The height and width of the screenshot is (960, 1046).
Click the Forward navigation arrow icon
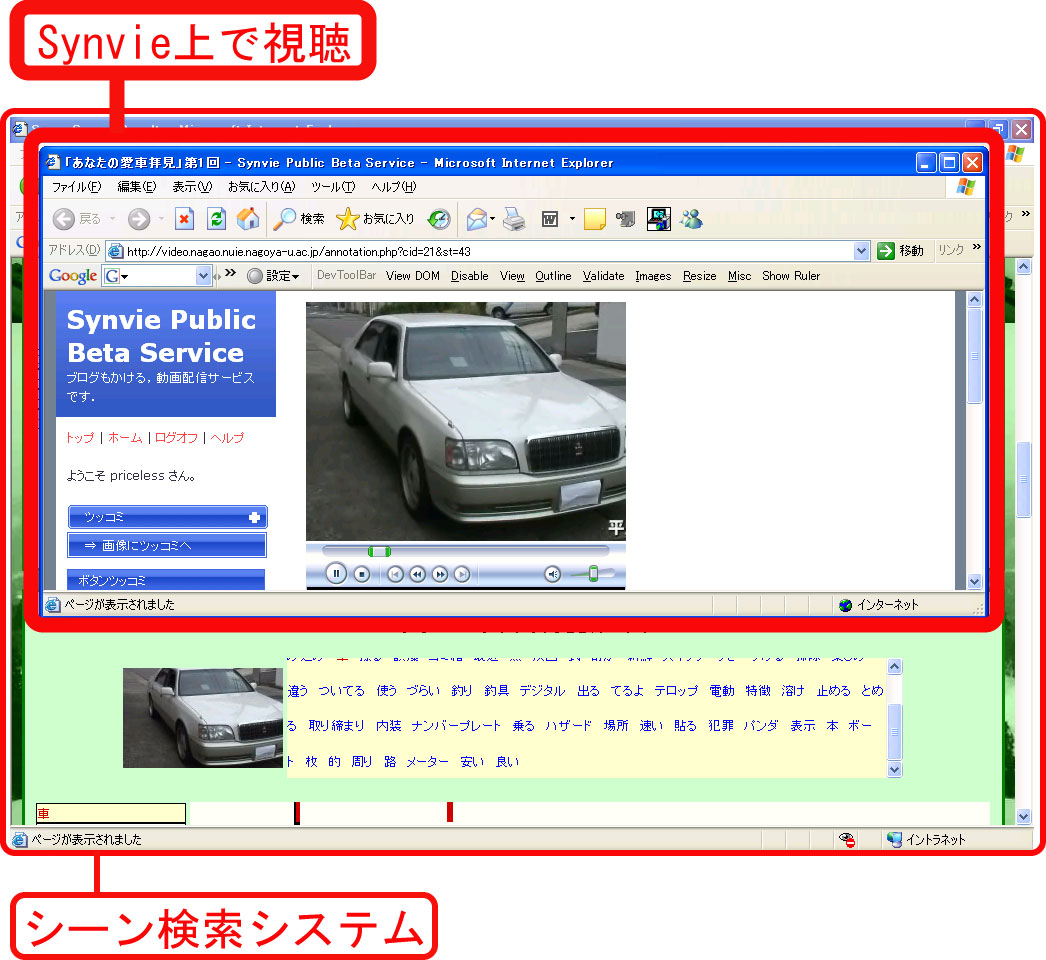(x=139, y=219)
